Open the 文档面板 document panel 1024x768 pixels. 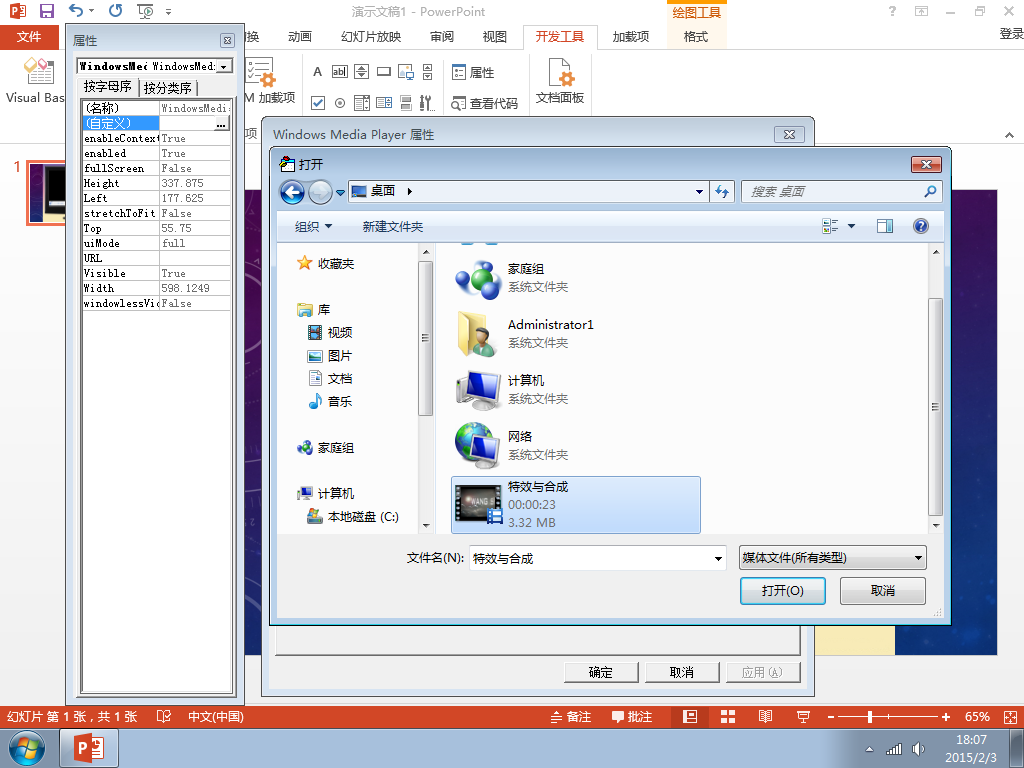560,82
